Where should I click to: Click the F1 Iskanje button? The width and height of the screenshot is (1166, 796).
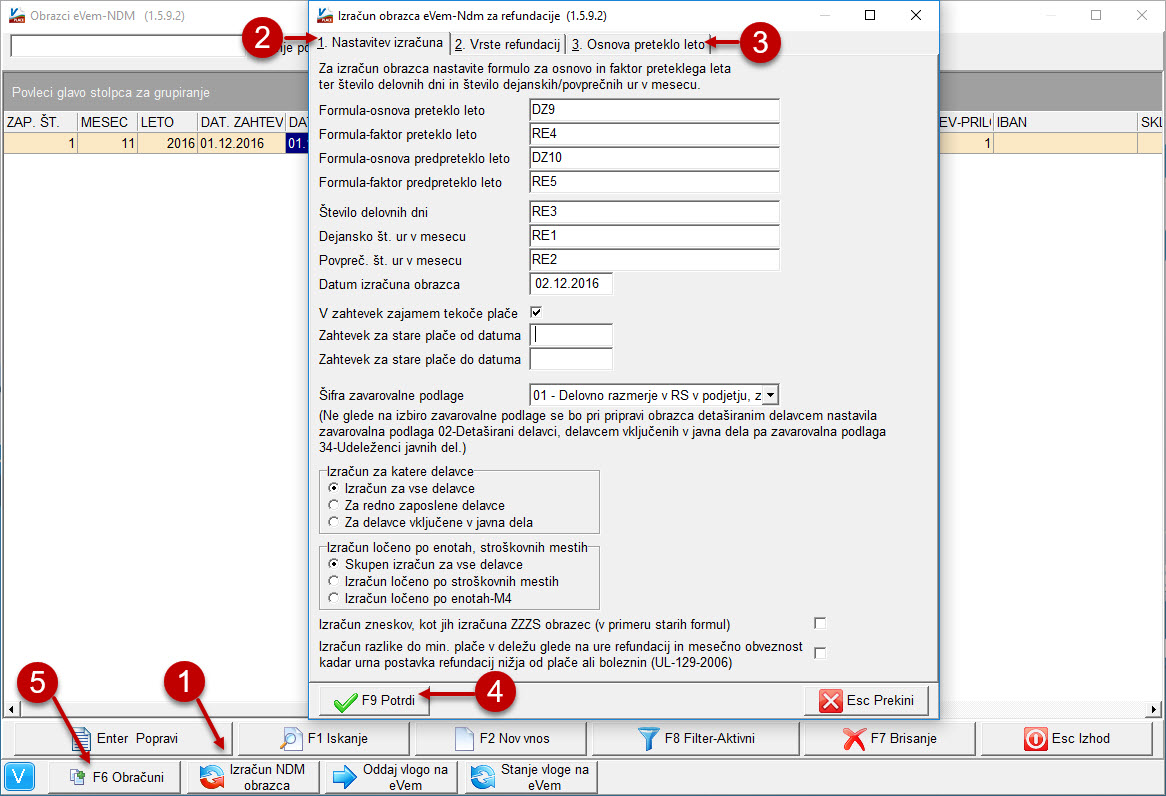tap(323, 739)
